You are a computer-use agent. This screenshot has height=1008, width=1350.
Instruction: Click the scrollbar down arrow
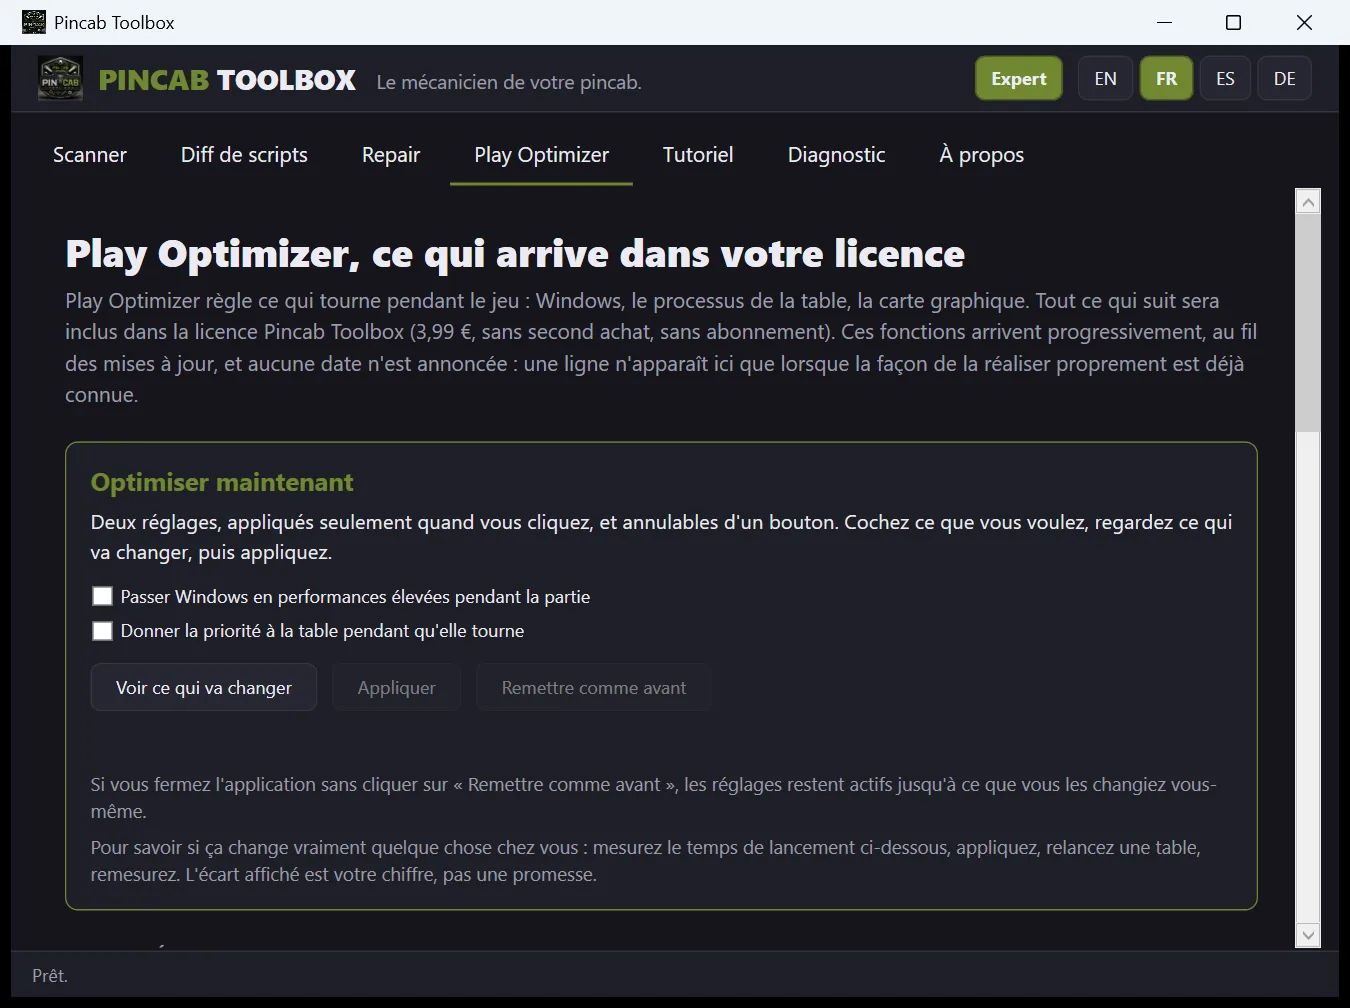click(x=1308, y=935)
